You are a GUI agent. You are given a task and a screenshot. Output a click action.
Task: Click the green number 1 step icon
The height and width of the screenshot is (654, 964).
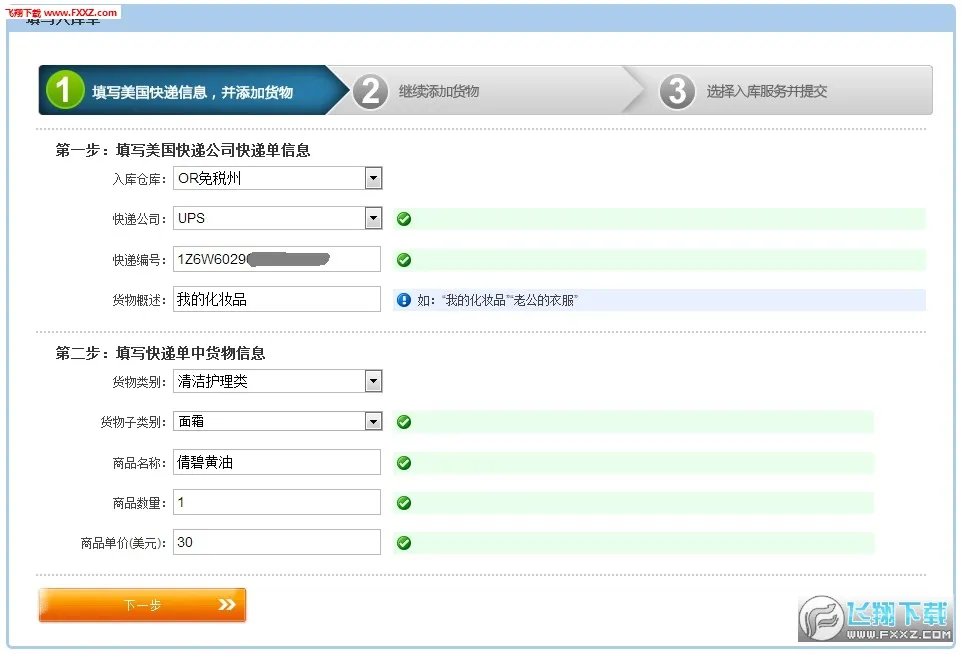coord(65,90)
